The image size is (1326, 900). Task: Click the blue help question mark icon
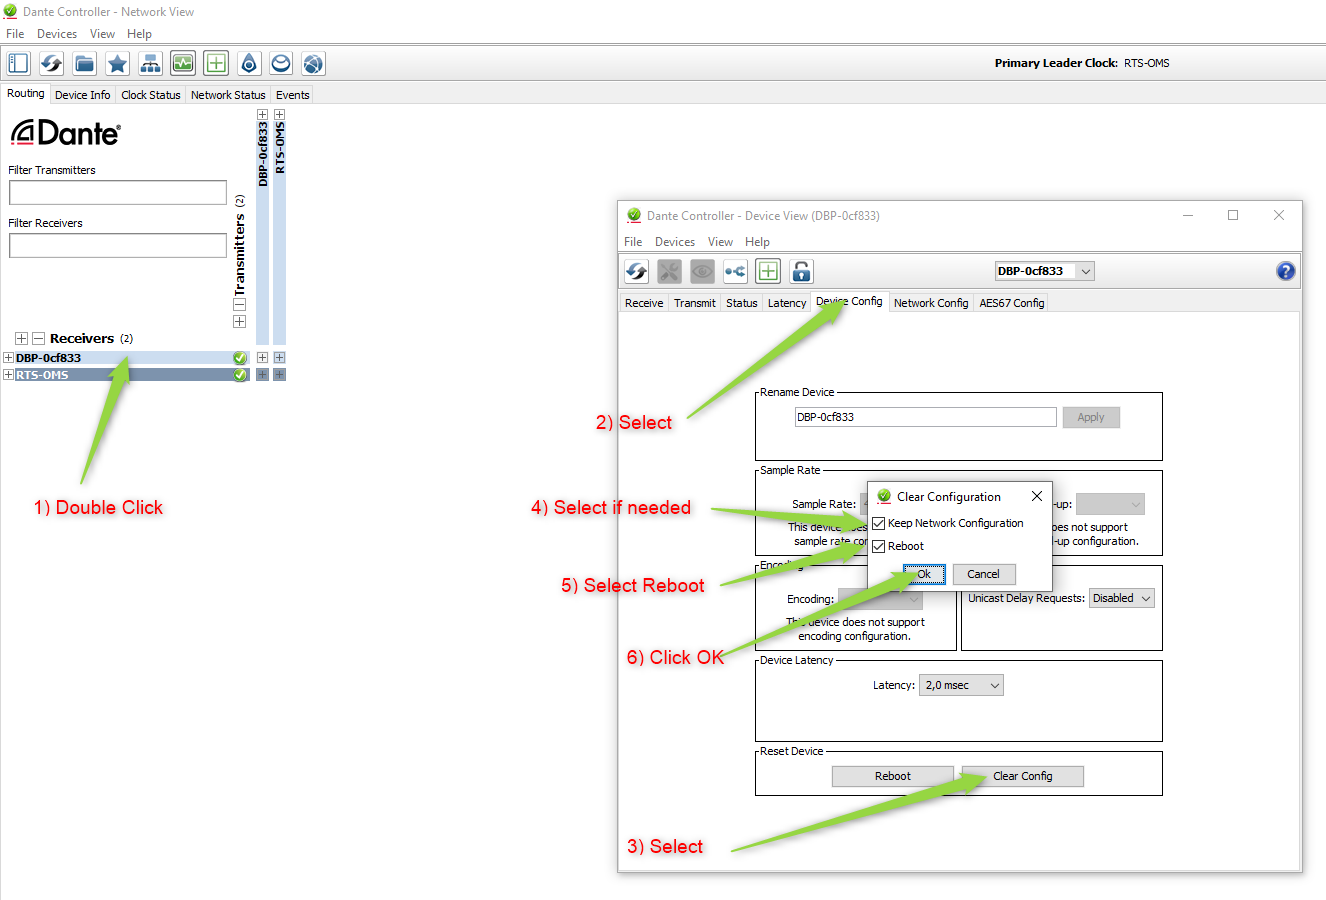[x=1286, y=271]
